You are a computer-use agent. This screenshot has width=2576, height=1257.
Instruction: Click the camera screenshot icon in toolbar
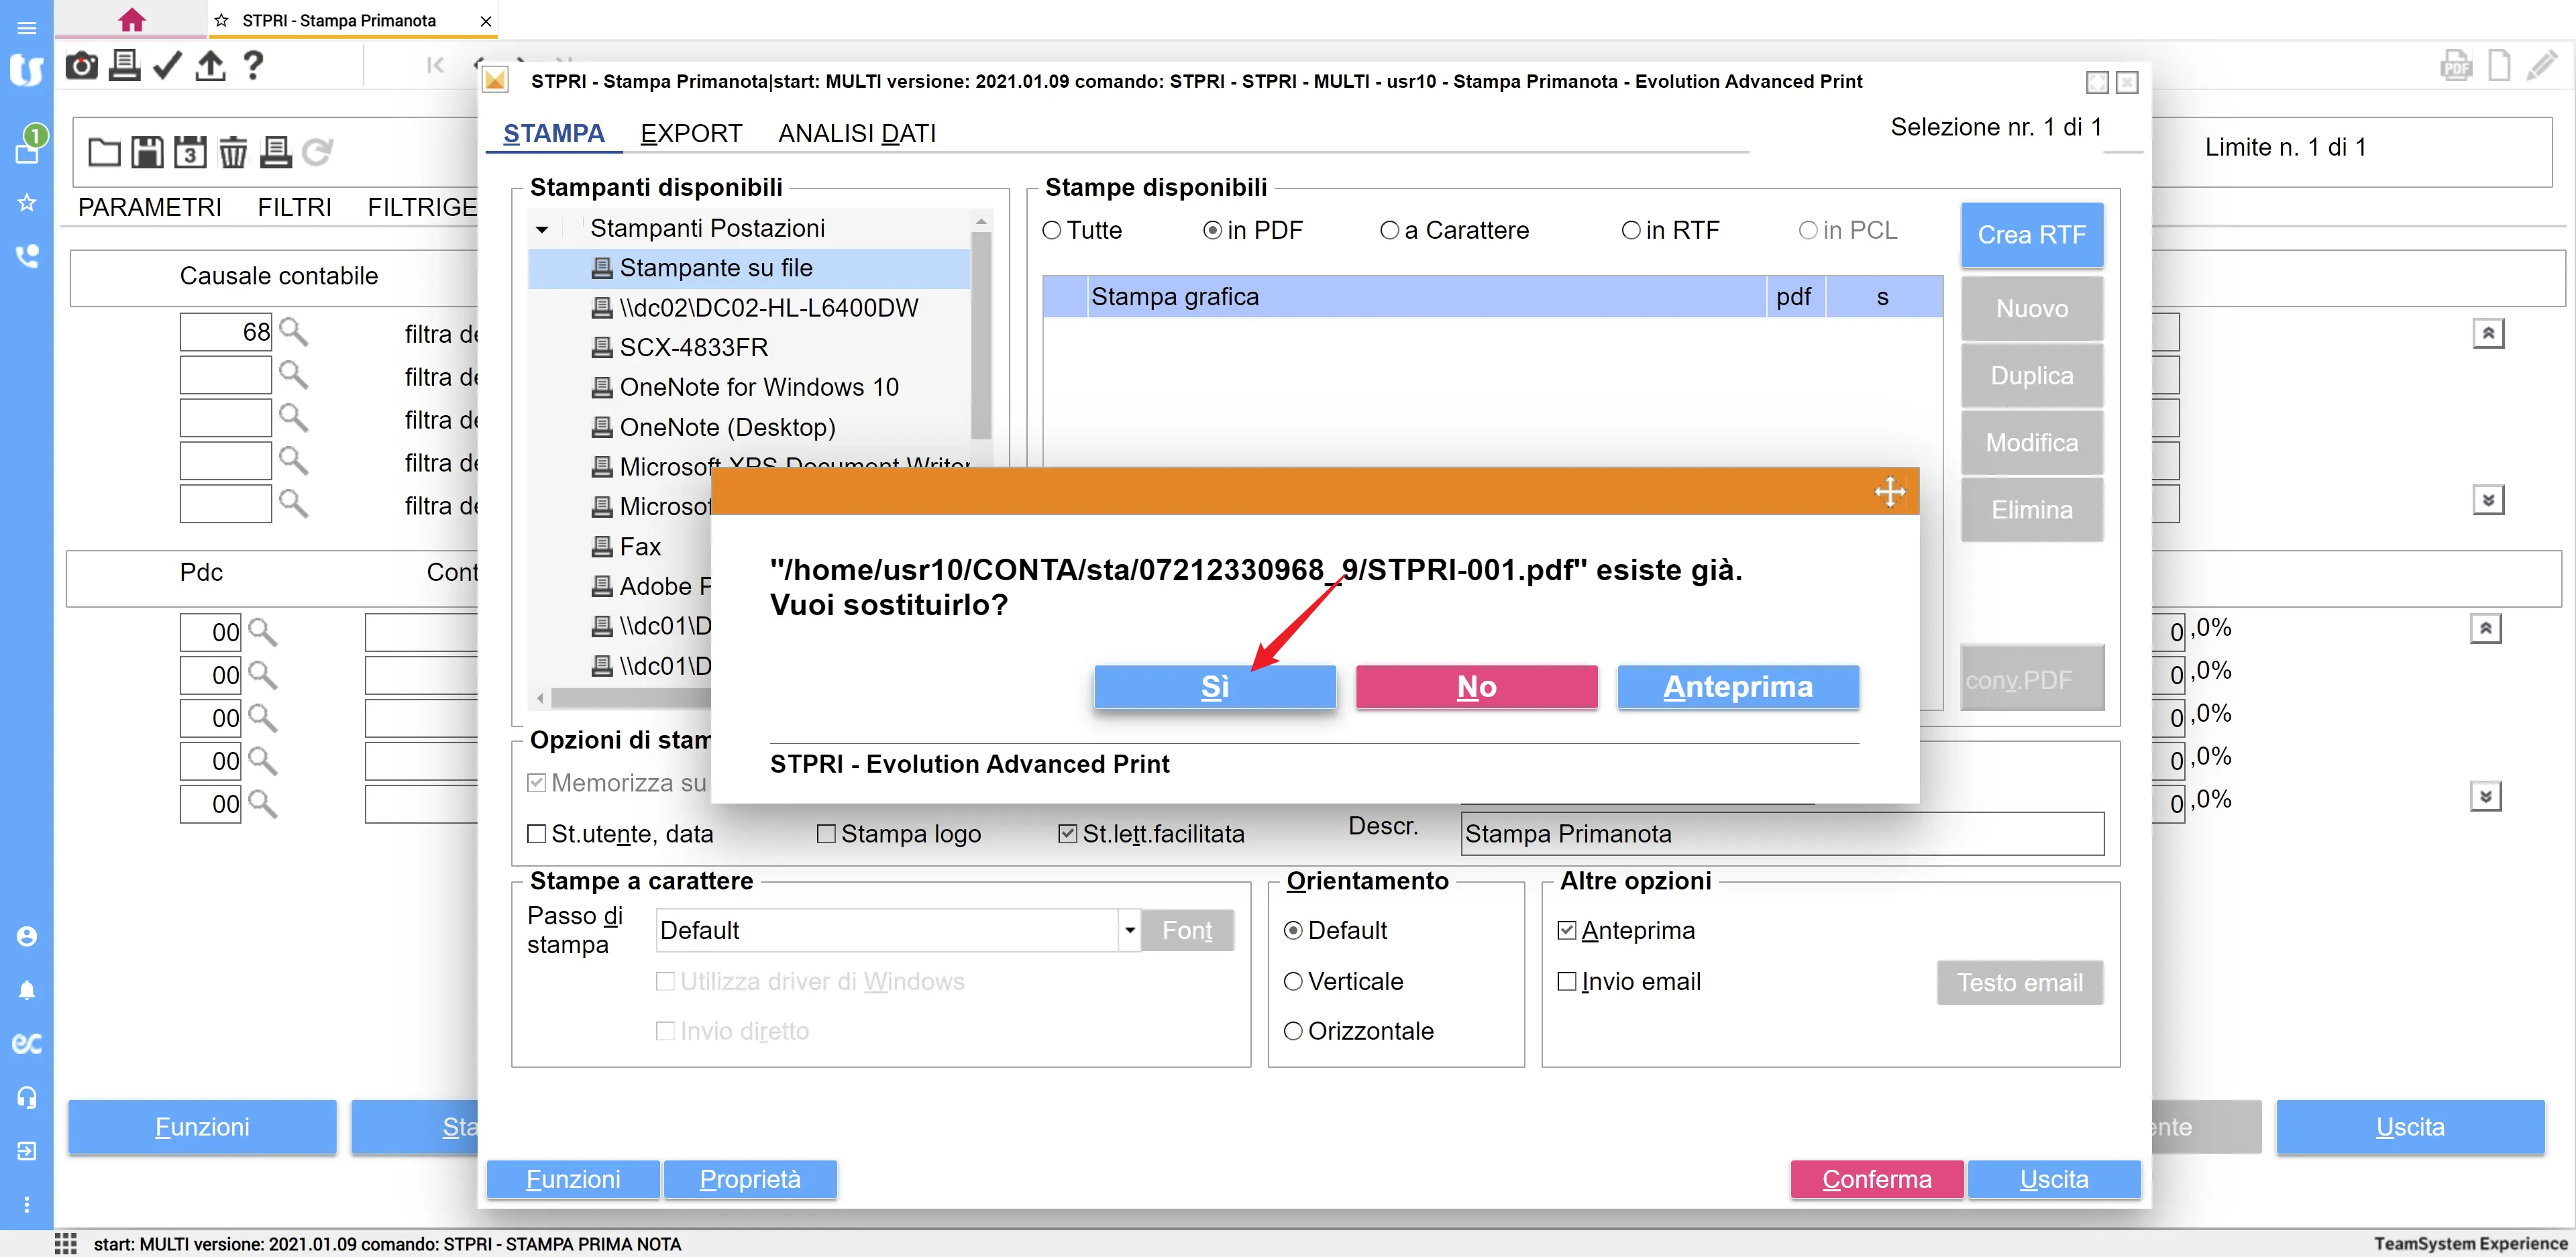pyautogui.click(x=81, y=66)
